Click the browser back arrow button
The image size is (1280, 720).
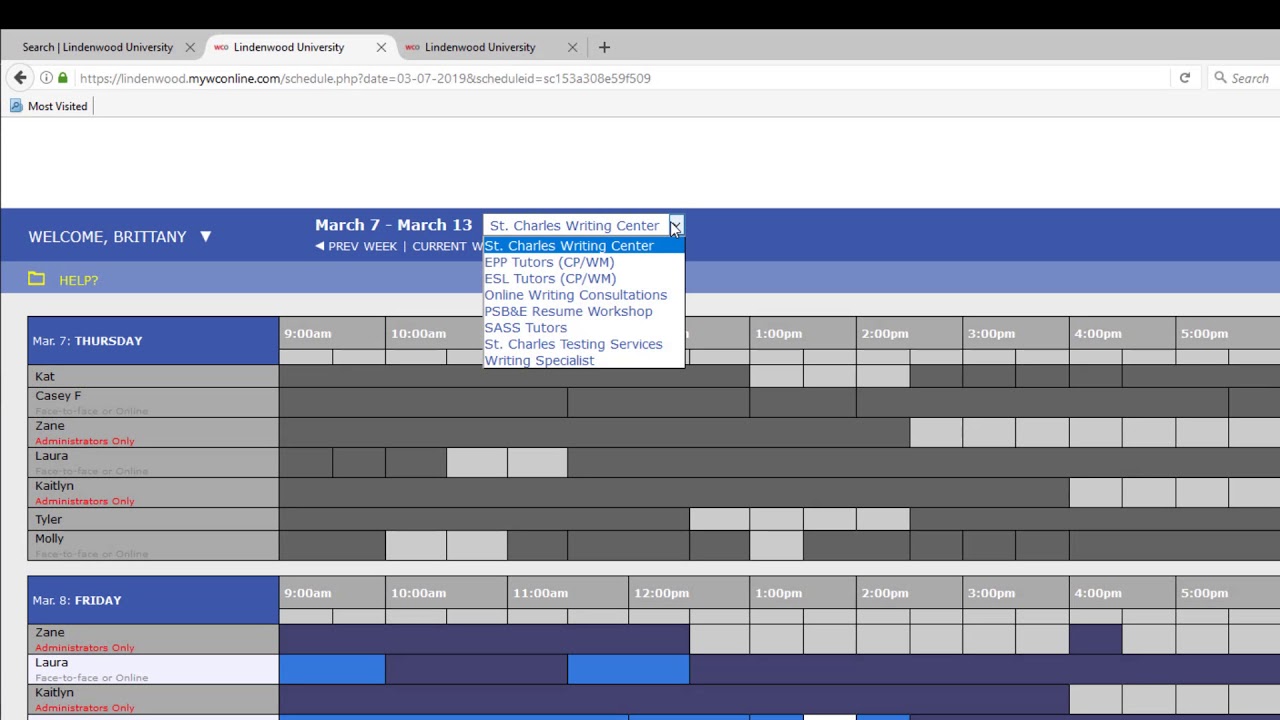(x=20, y=78)
